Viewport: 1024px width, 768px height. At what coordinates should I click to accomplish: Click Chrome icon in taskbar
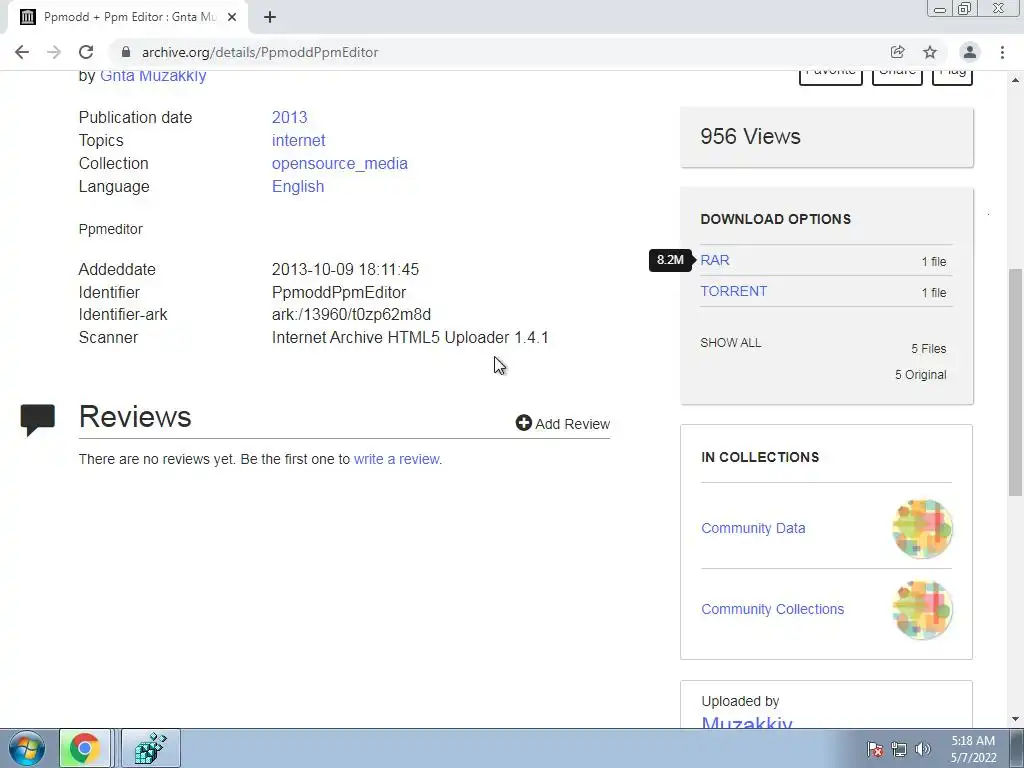point(85,748)
